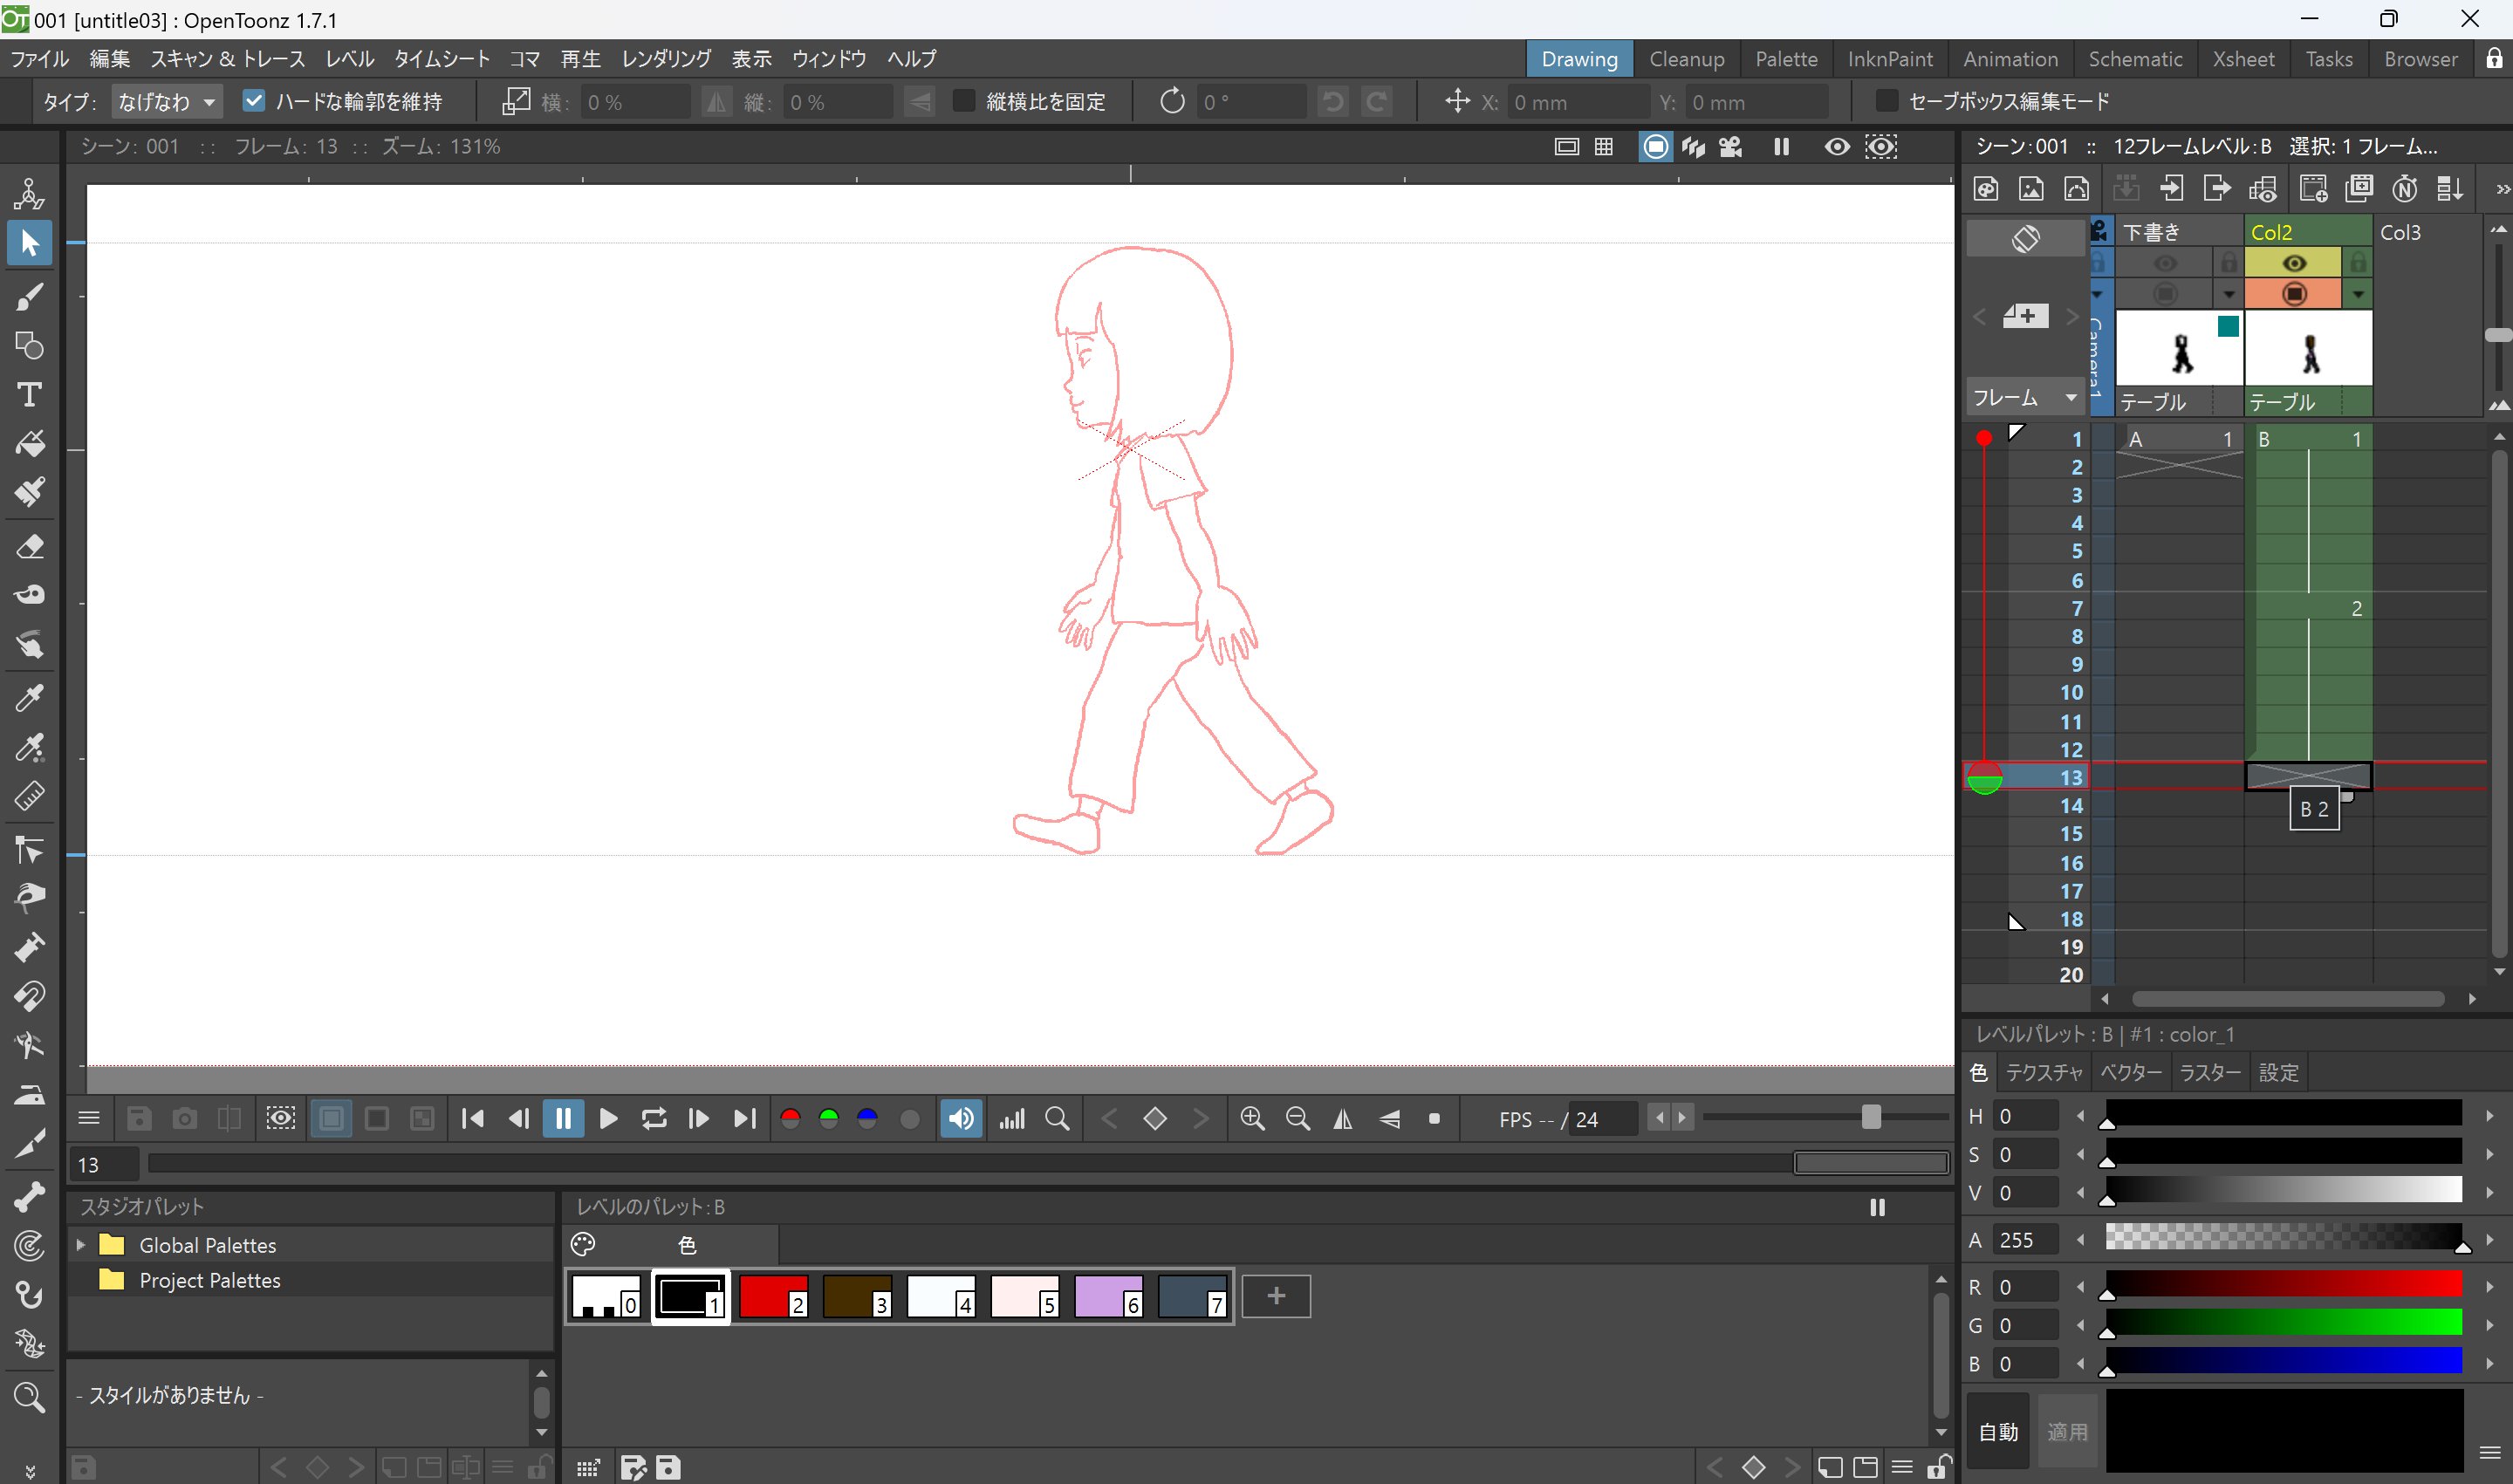Select the Pump tool
The image size is (2513, 1484).
(x=29, y=946)
